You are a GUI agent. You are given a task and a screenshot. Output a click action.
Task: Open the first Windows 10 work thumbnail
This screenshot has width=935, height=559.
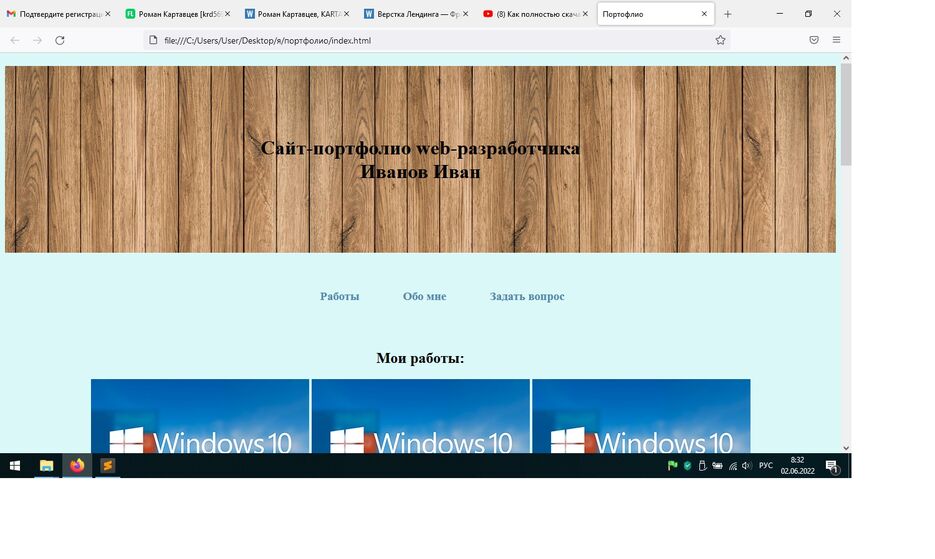200,416
